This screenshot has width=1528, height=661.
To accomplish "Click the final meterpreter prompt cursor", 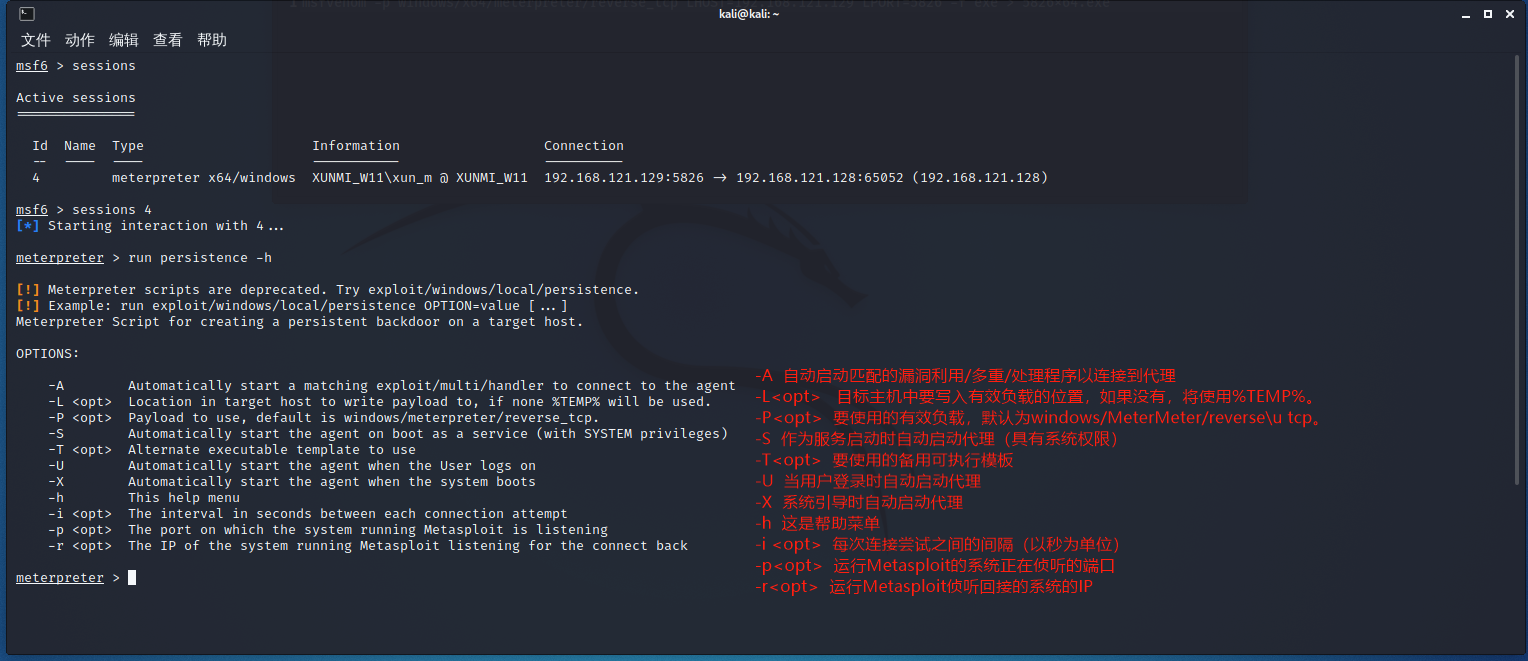I will [132, 578].
